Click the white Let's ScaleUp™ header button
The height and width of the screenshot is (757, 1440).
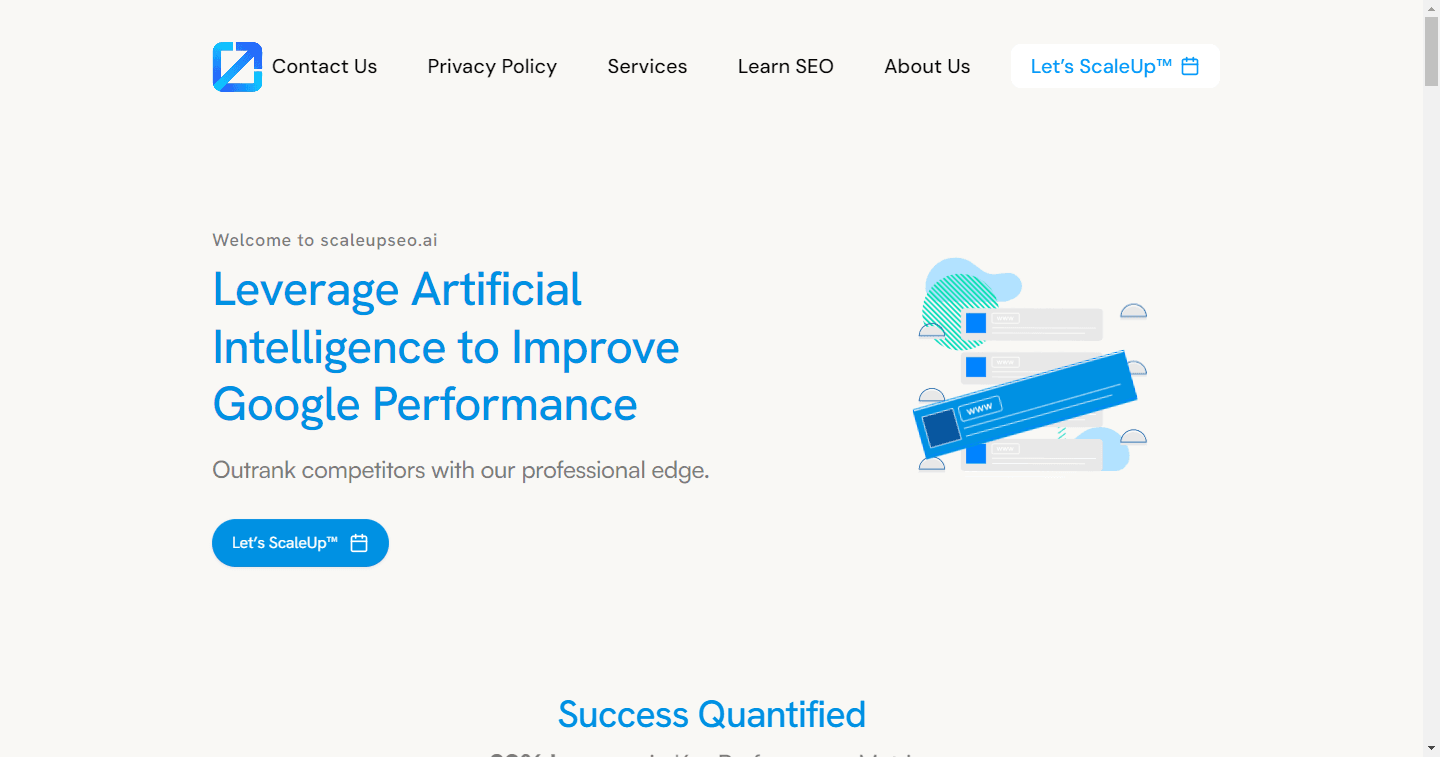(1115, 66)
